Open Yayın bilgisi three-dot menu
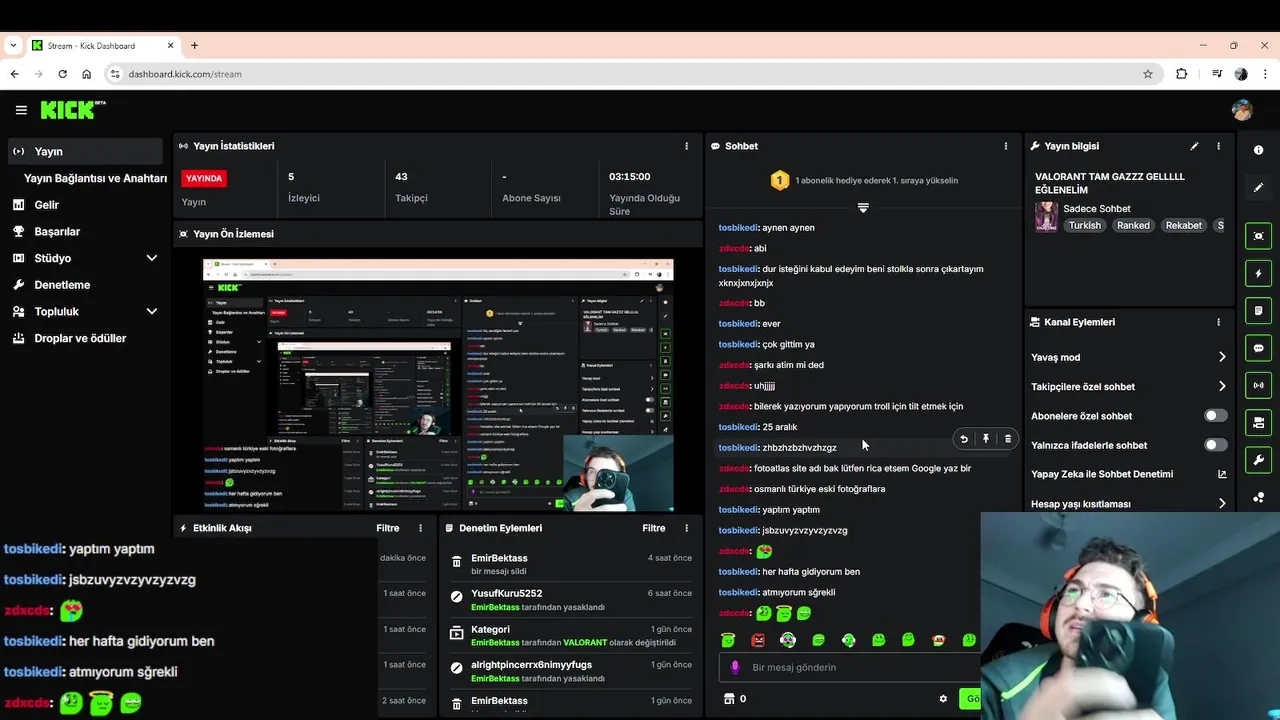Image resolution: width=1280 pixels, height=720 pixels. pyautogui.click(x=1218, y=146)
